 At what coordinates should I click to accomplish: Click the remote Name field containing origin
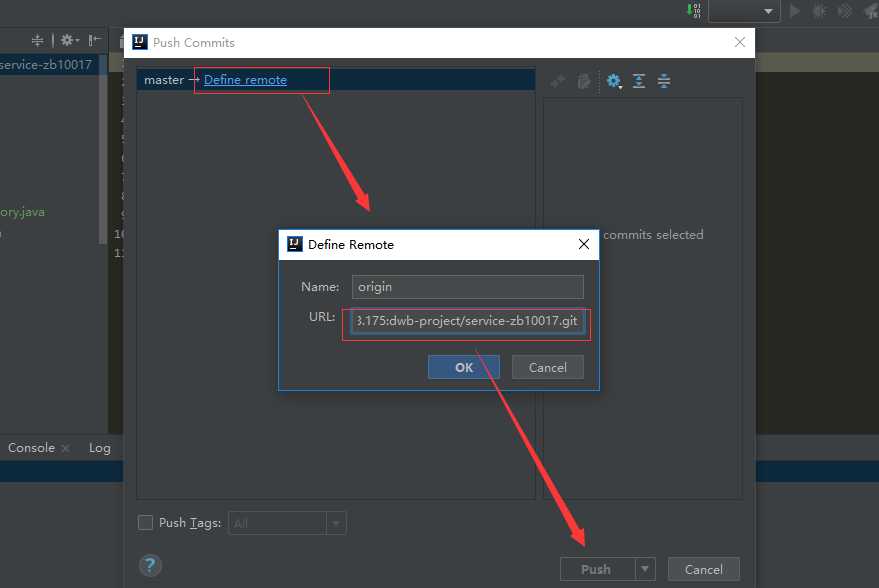click(x=468, y=287)
